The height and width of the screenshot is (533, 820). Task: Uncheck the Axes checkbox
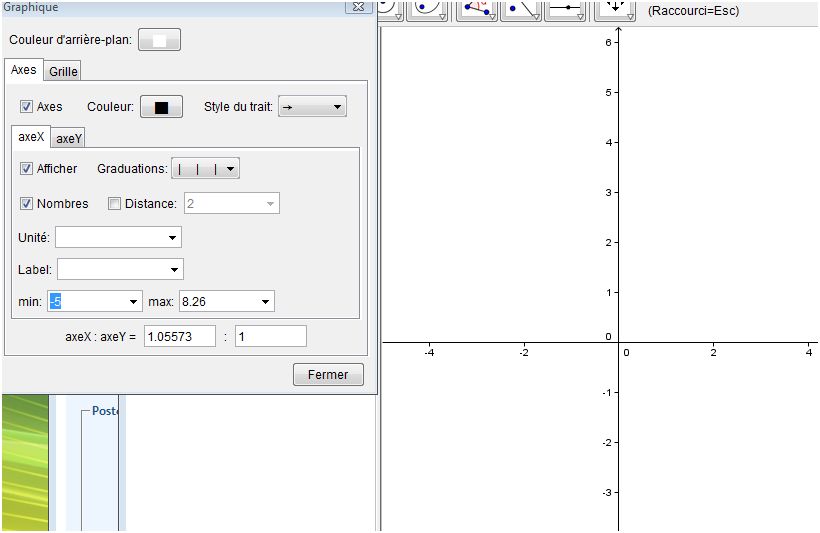pyautogui.click(x=27, y=106)
